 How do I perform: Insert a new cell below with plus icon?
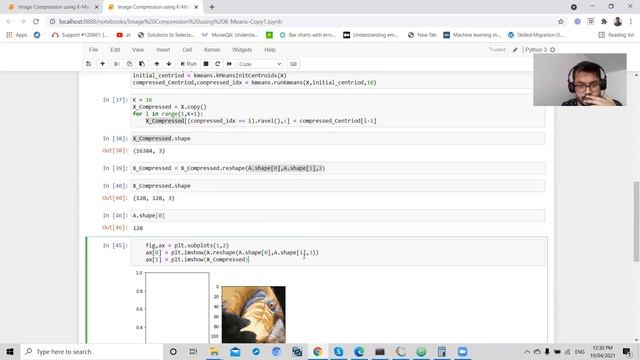point(102,64)
